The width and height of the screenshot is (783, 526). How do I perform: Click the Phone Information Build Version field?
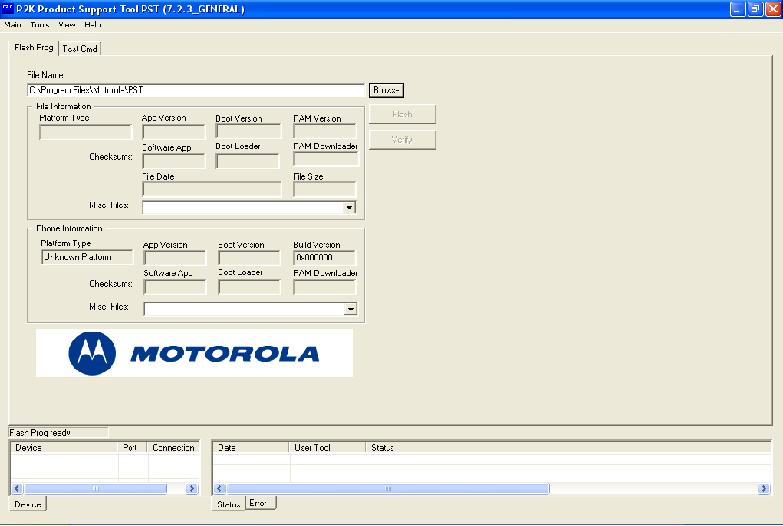325,257
